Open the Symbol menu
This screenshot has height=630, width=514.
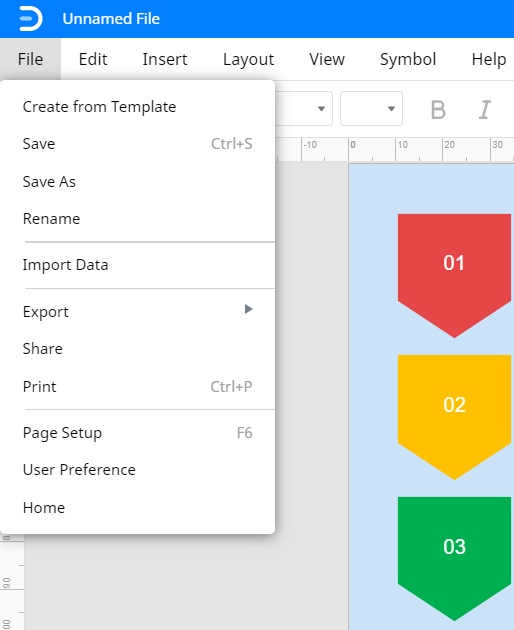click(x=408, y=59)
